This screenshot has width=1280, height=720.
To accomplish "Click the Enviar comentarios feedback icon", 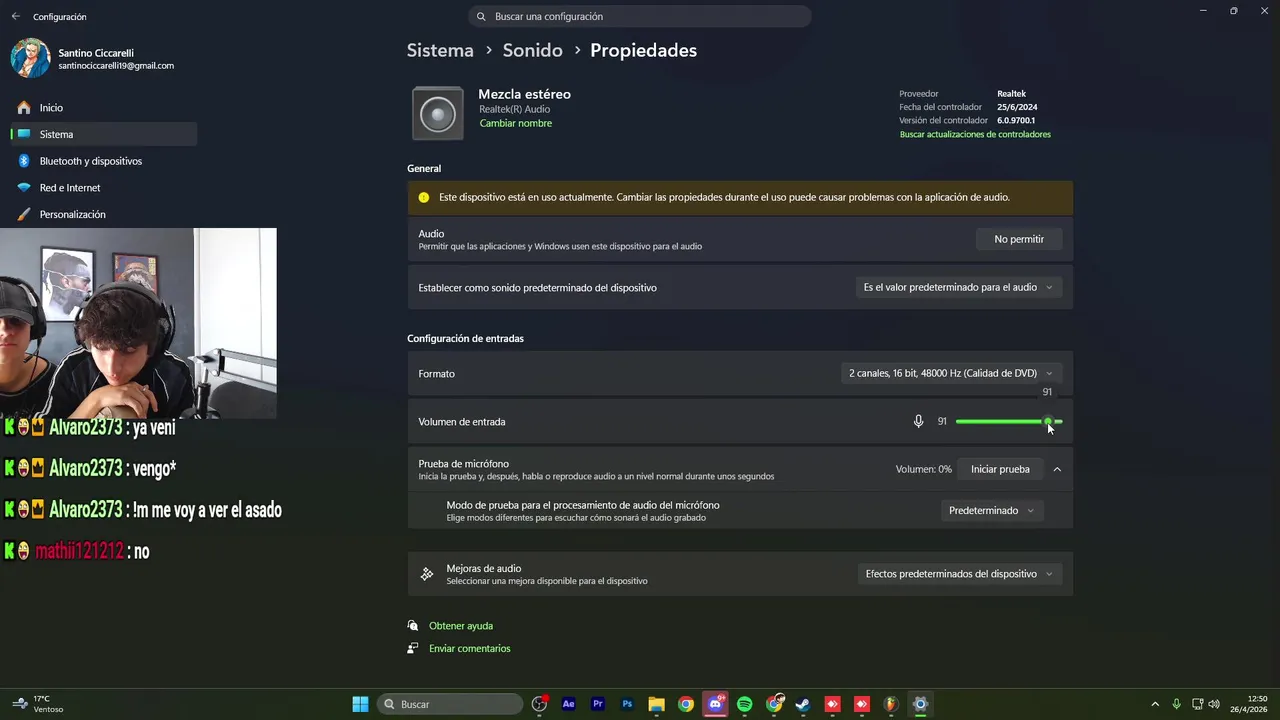I will point(413,648).
